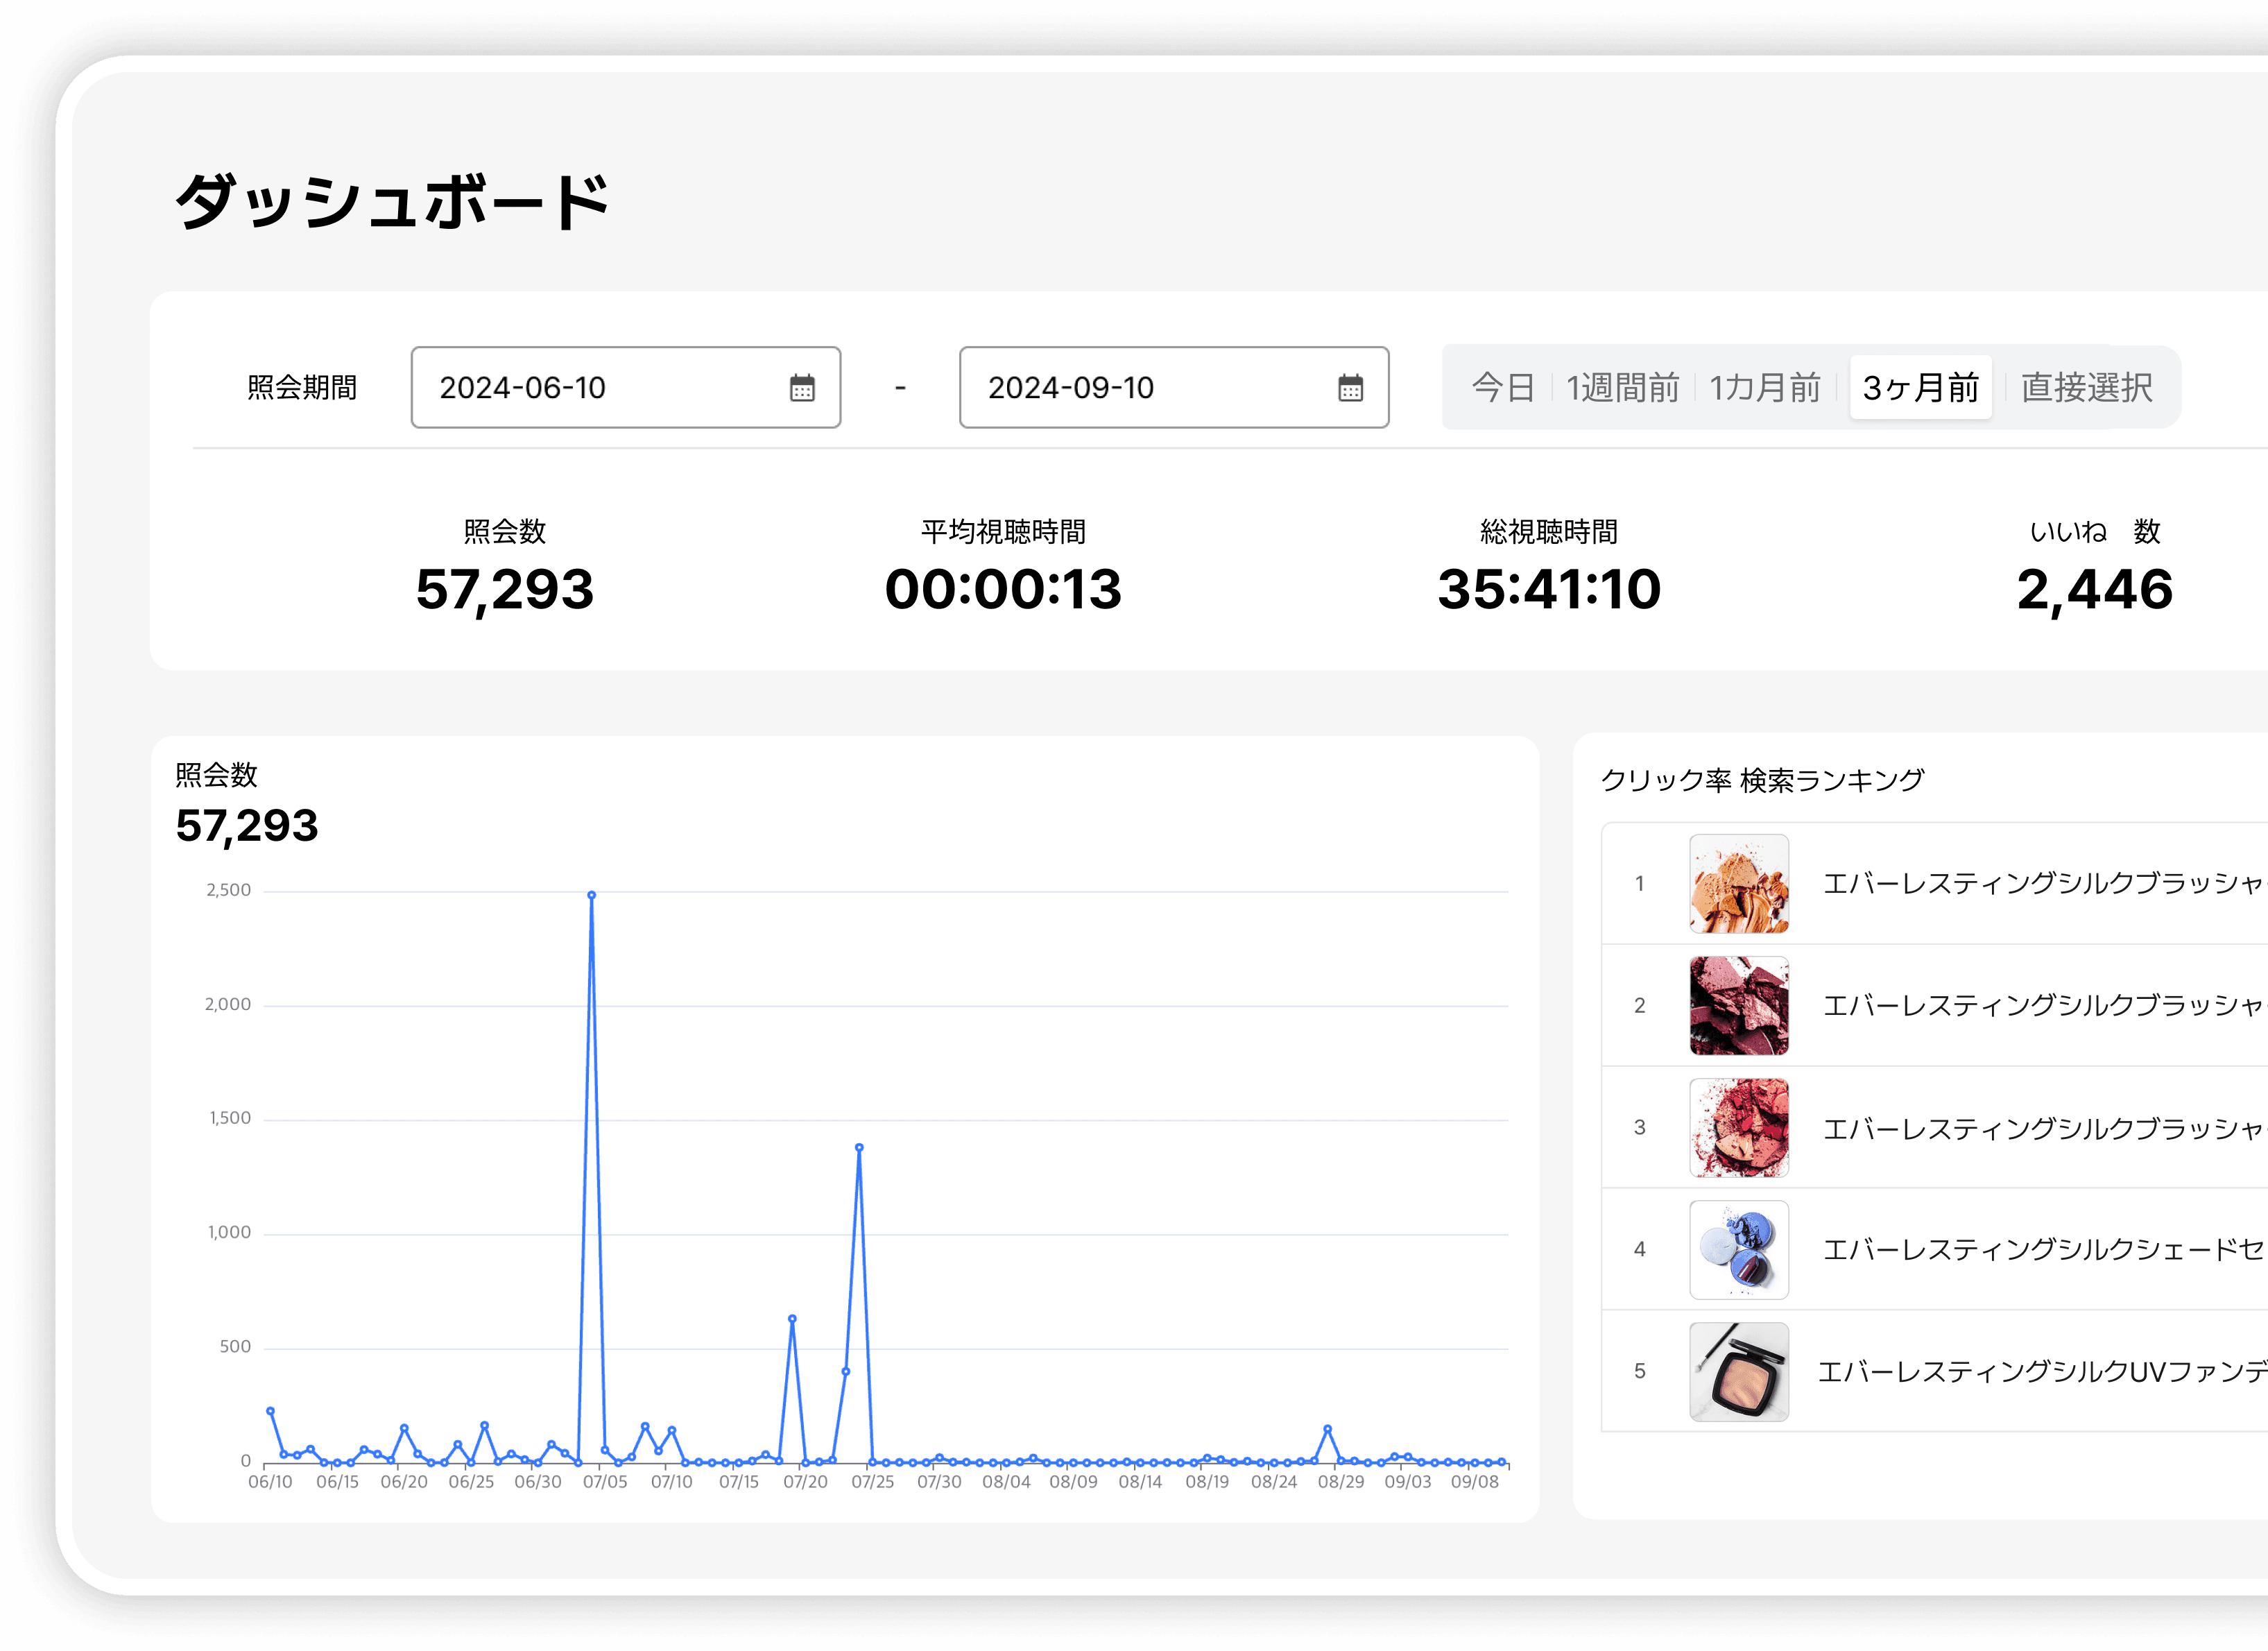Click rank 4 blue eyeshadow thumbnail
This screenshot has height=1651, width=2268.
(1739, 1250)
